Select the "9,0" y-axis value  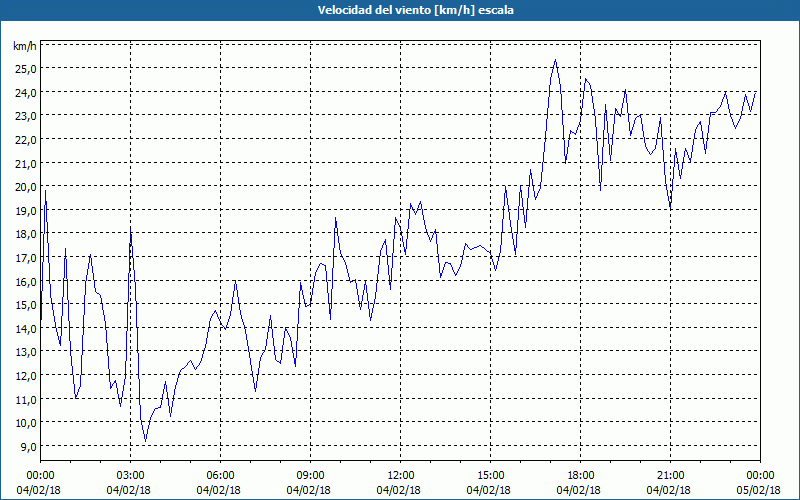click(28, 446)
